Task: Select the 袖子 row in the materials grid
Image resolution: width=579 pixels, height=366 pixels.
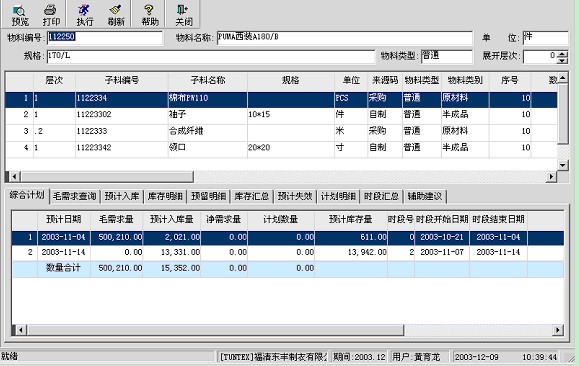Action: click(x=281, y=115)
